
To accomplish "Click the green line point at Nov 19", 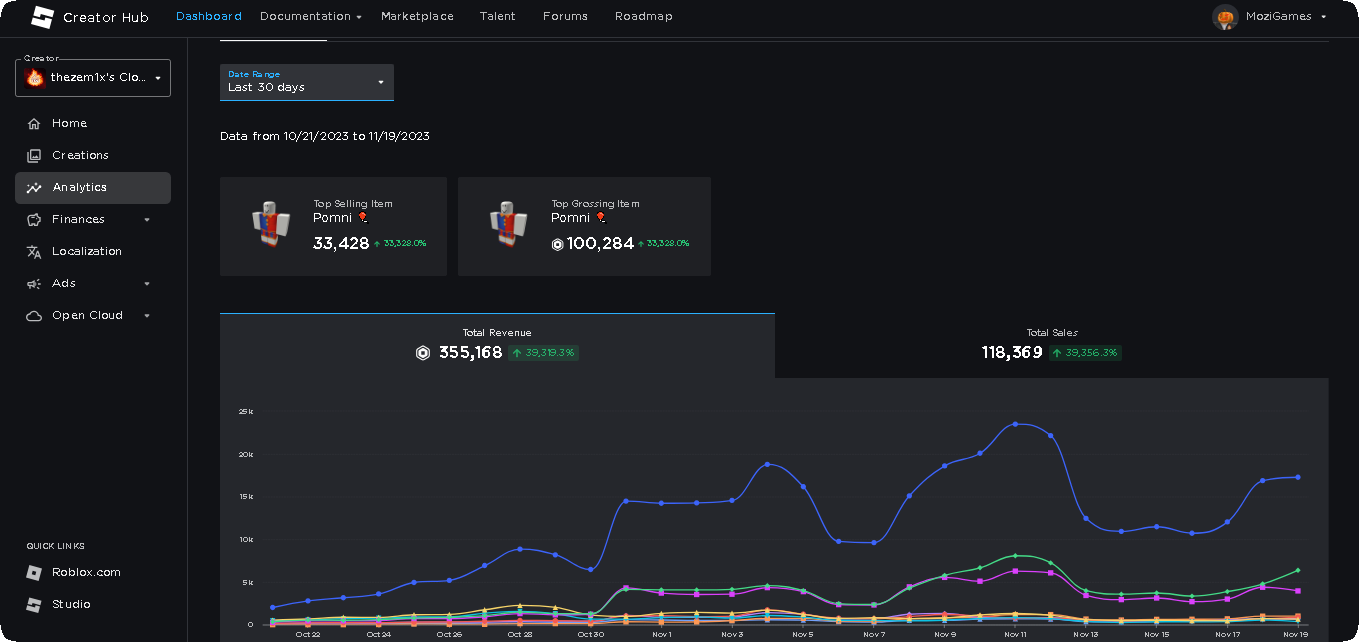I will (1298, 570).
